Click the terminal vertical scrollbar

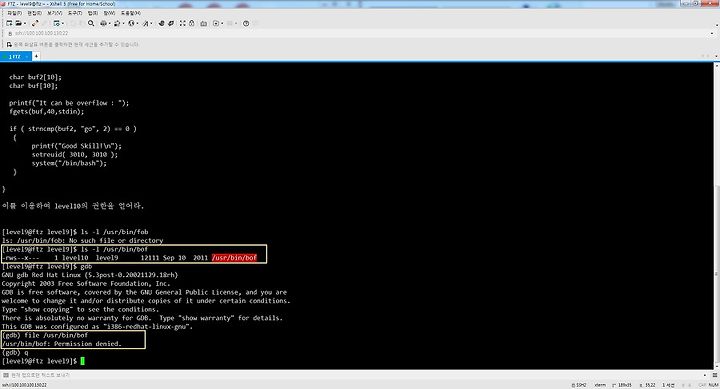click(x=716, y=216)
